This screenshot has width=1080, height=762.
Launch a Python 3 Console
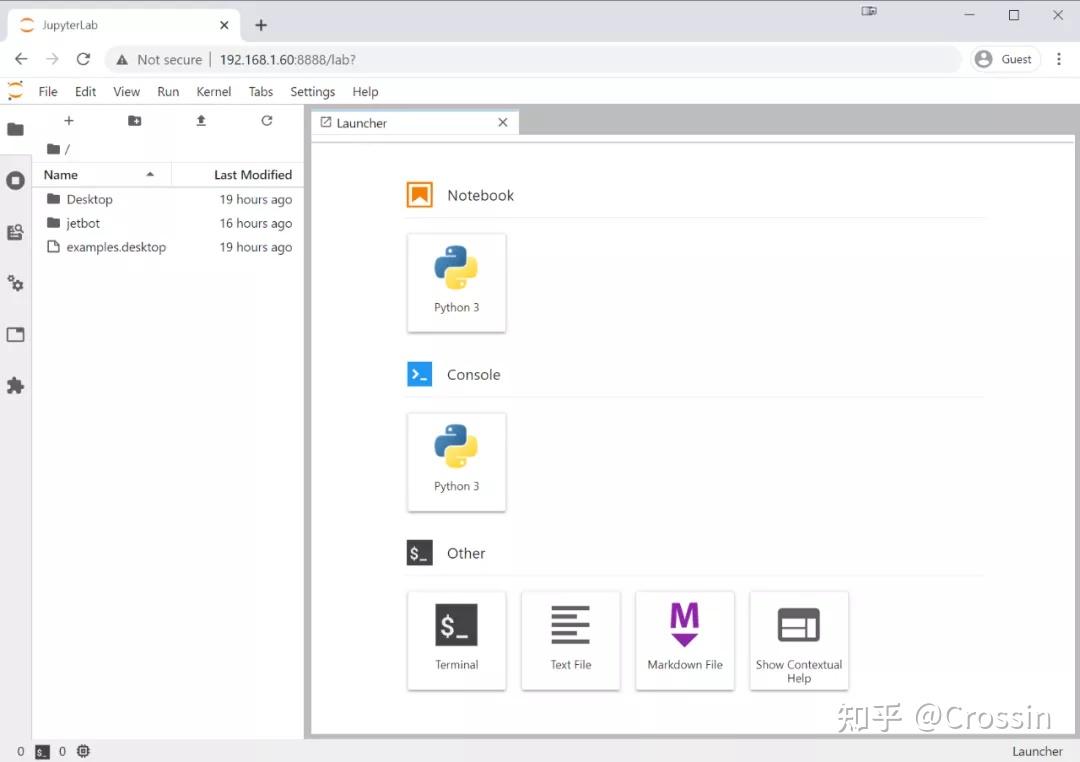pos(457,462)
